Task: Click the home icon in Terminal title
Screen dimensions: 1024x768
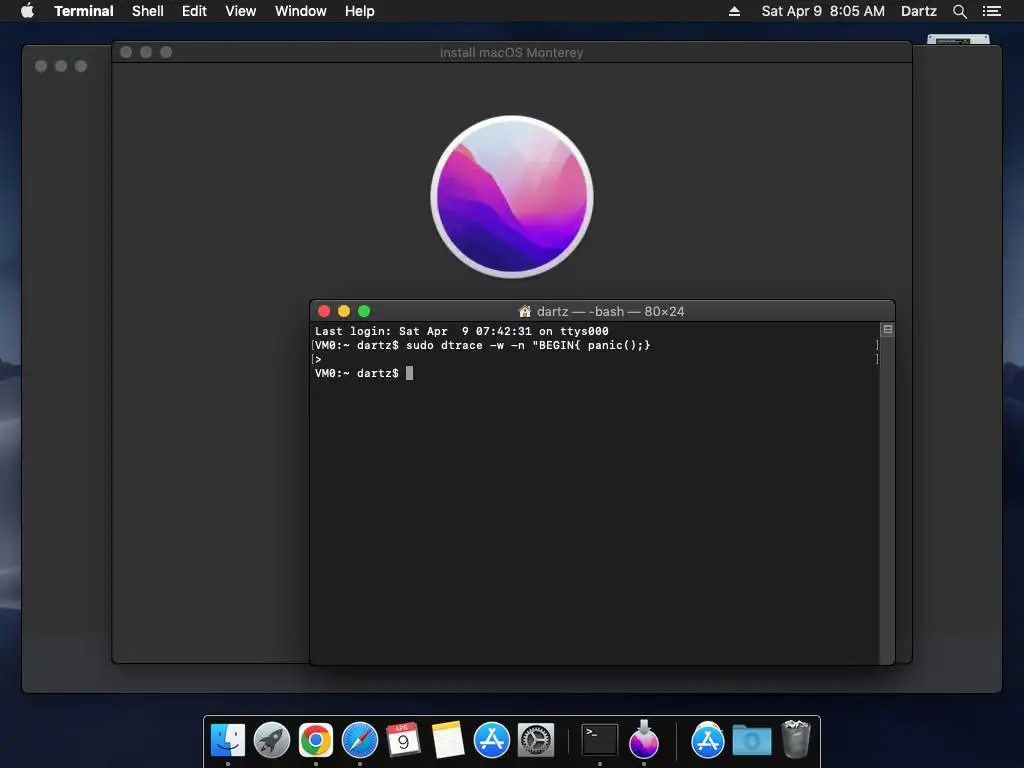Action: (524, 311)
